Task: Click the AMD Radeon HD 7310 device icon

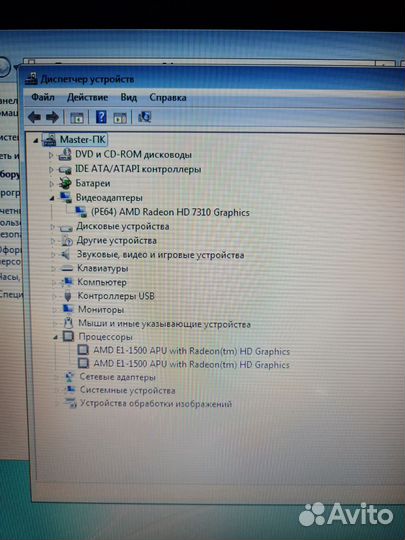Action: [x=81, y=212]
